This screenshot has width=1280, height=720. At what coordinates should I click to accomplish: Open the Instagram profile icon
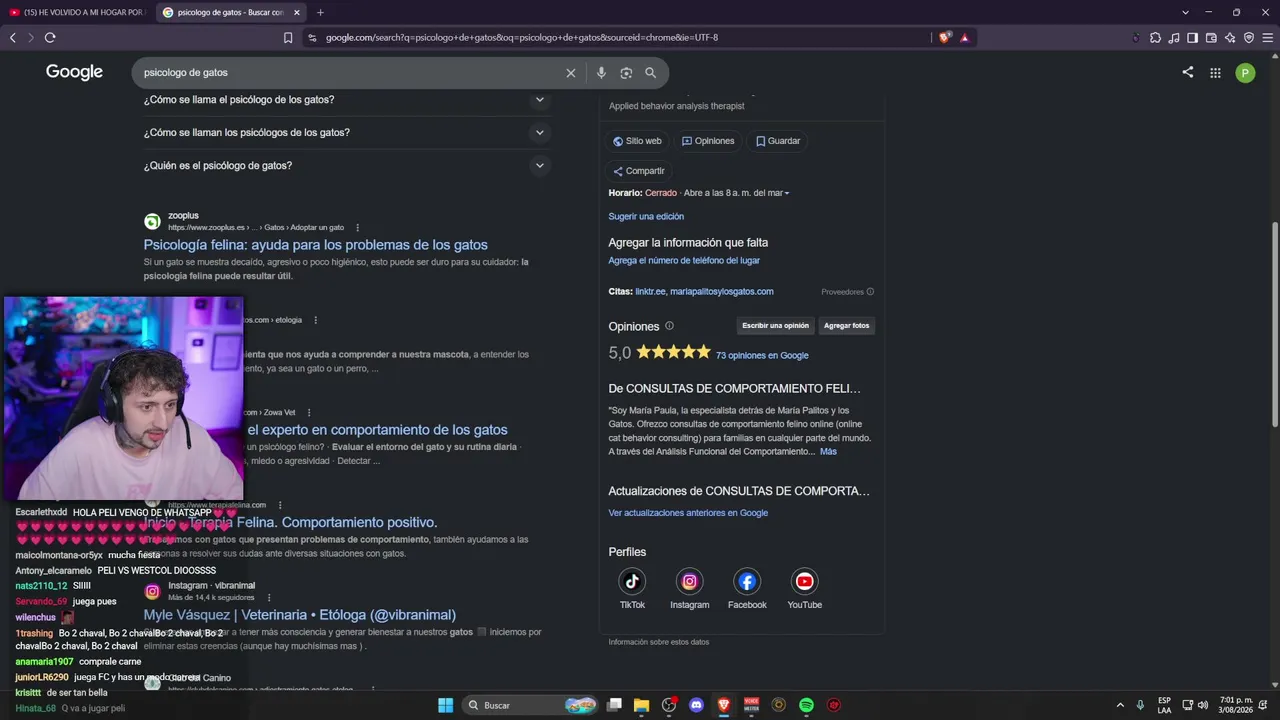(690, 581)
